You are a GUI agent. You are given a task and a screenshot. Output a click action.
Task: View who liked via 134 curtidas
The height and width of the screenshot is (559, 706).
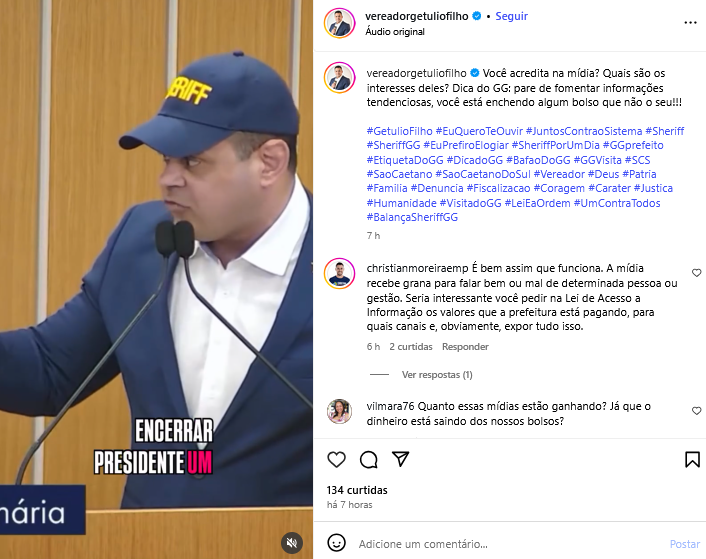tap(357, 490)
